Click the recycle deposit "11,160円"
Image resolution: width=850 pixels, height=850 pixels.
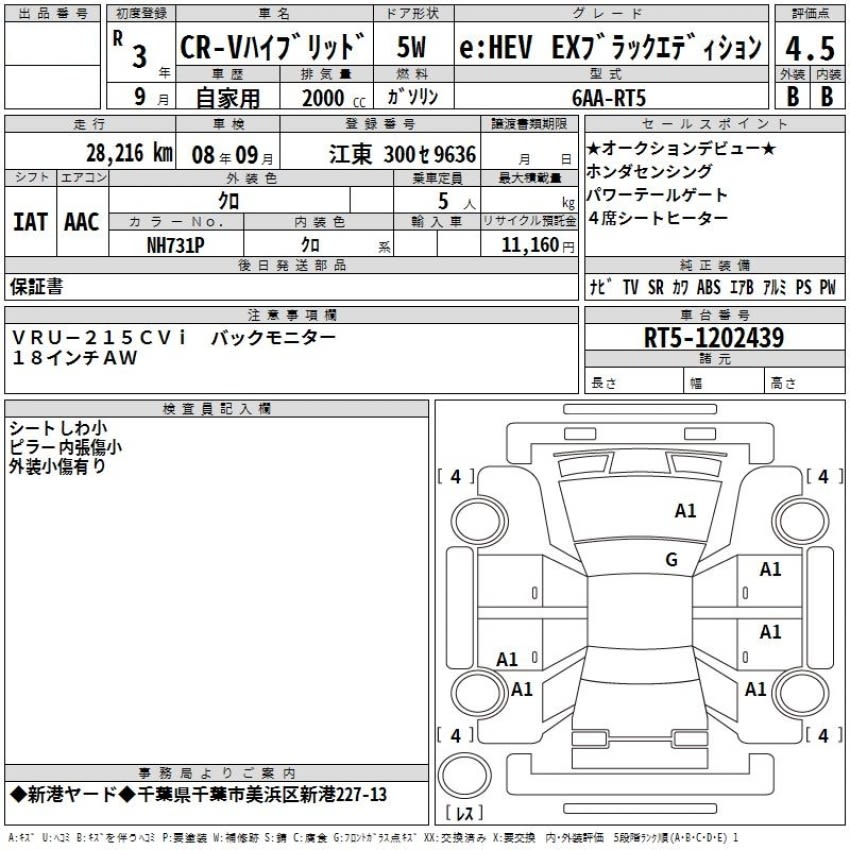pos(538,245)
